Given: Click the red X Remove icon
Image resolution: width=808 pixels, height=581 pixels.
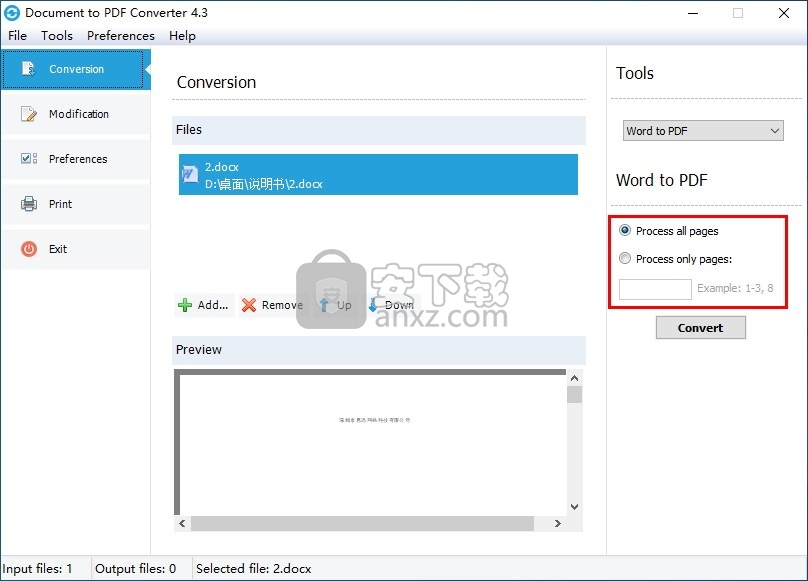Looking at the screenshot, I should tap(249, 305).
